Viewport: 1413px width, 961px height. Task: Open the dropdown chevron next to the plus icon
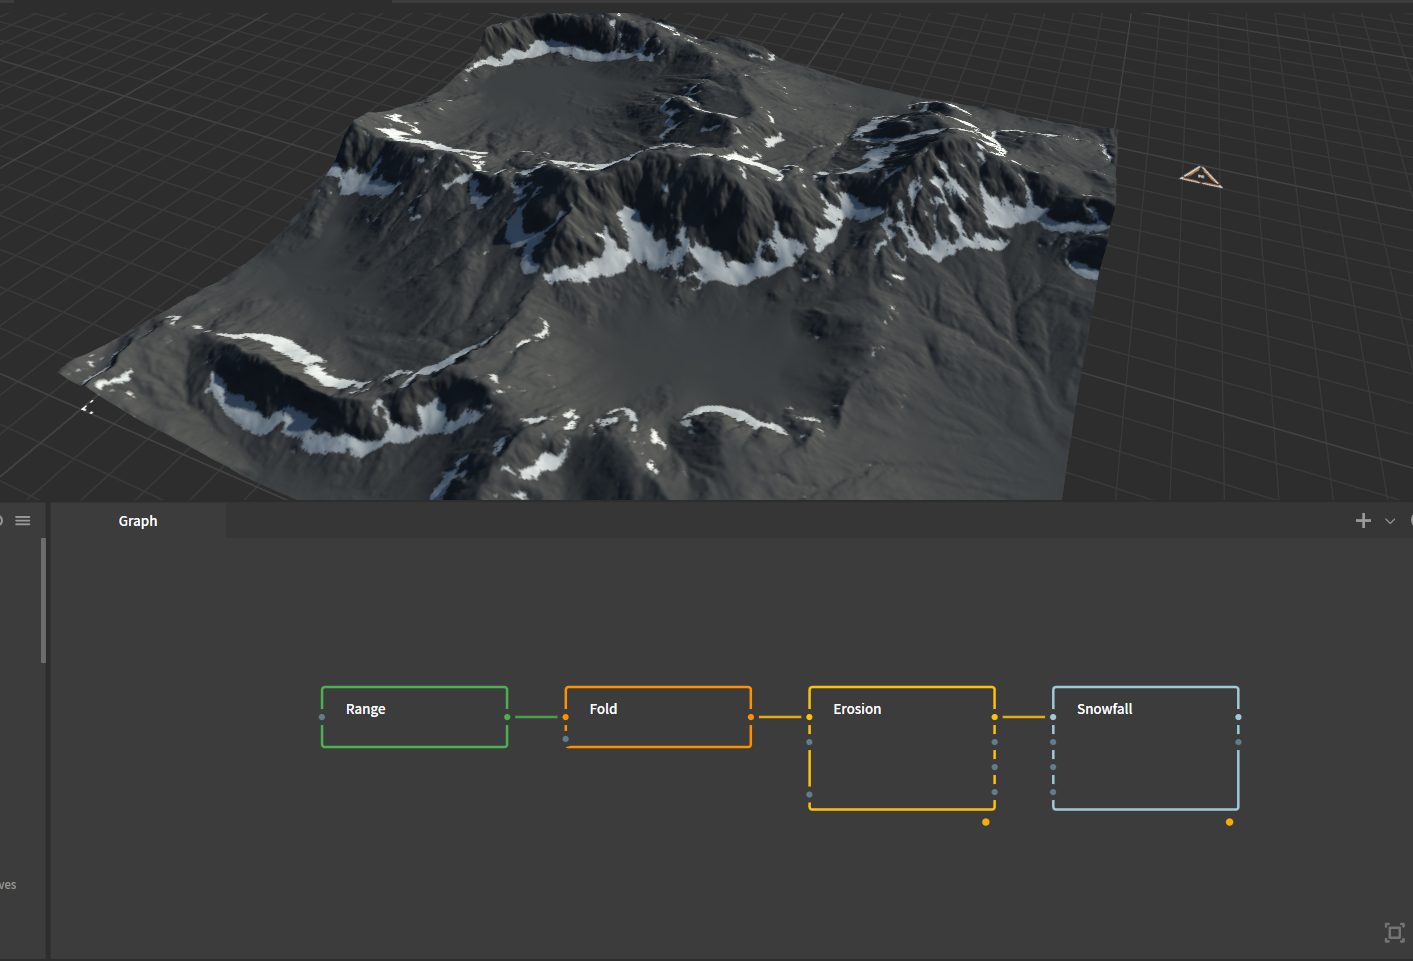pos(1389,520)
